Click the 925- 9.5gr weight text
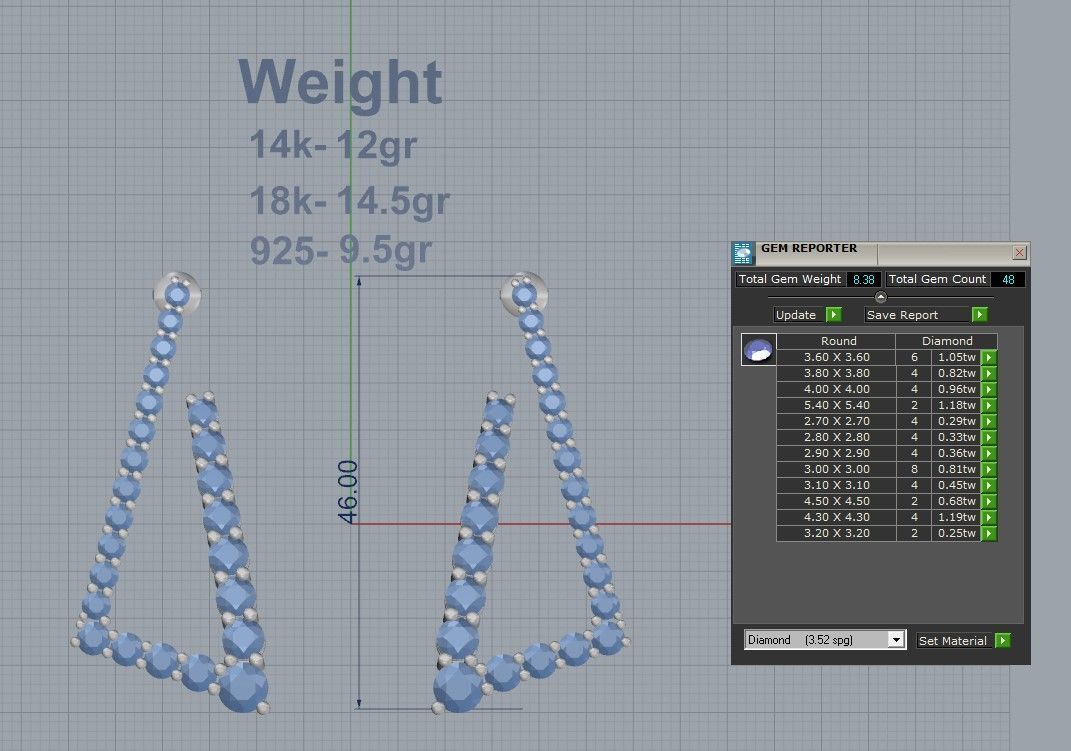1071x751 pixels. [x=341, y=250]
